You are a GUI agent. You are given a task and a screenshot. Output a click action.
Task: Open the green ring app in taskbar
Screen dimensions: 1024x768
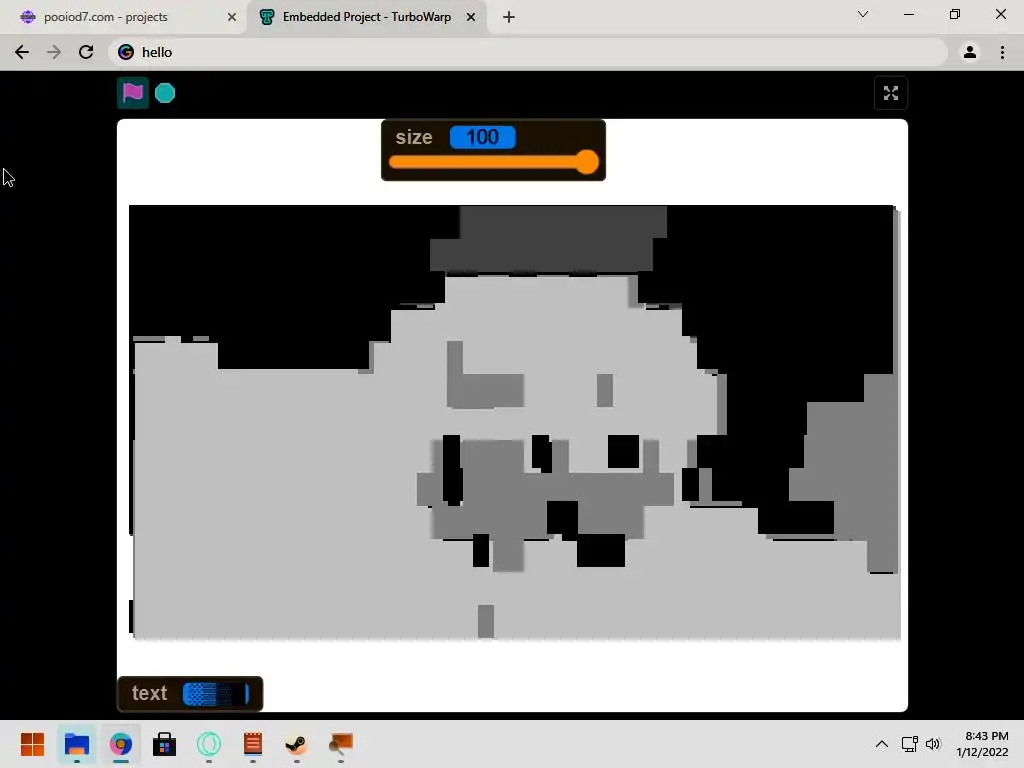click(x=209, y=744)
